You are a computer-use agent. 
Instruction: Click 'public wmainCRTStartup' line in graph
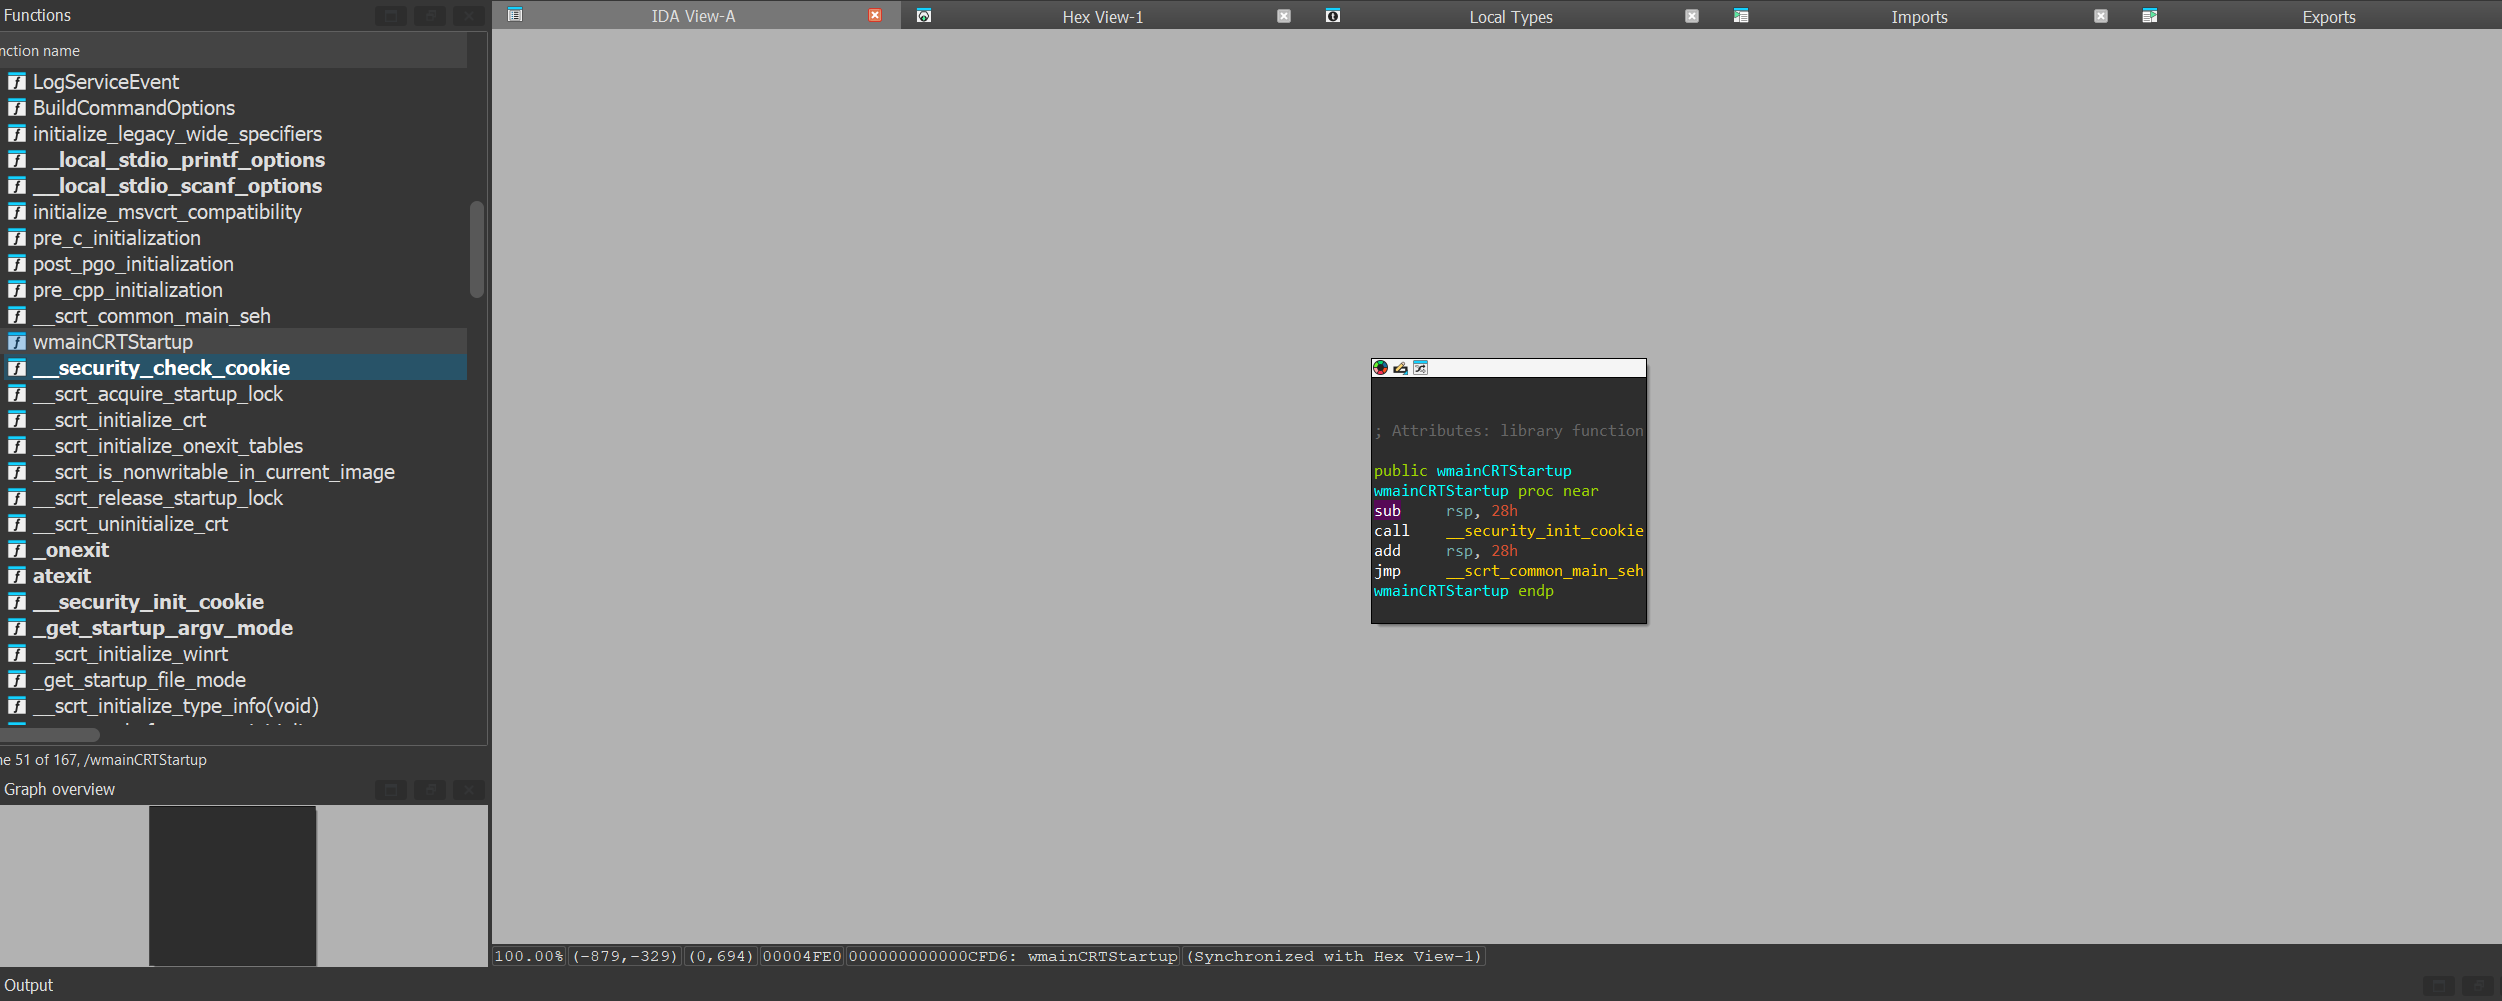(1472, 471)
